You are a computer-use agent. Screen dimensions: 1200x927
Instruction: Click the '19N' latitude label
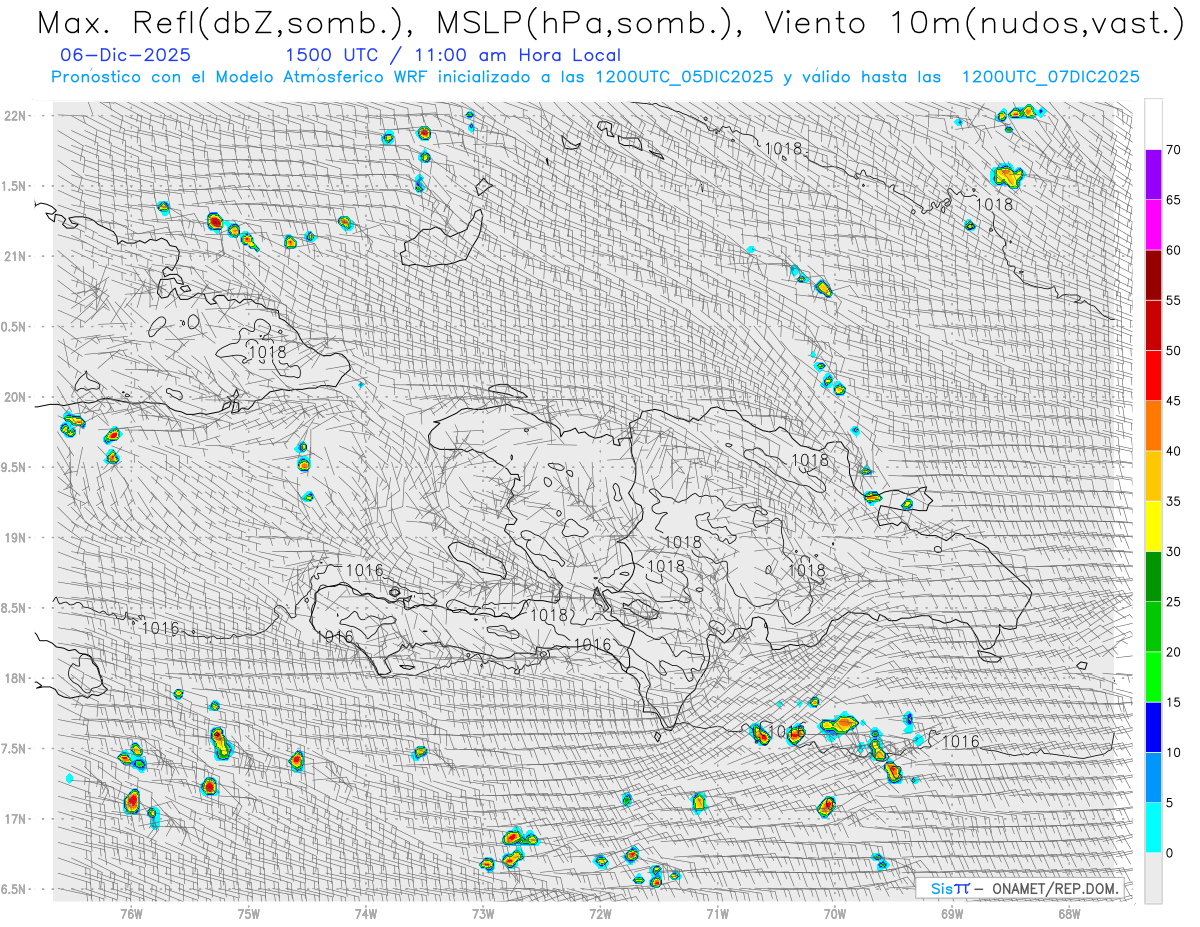click(x=16, y=538)
